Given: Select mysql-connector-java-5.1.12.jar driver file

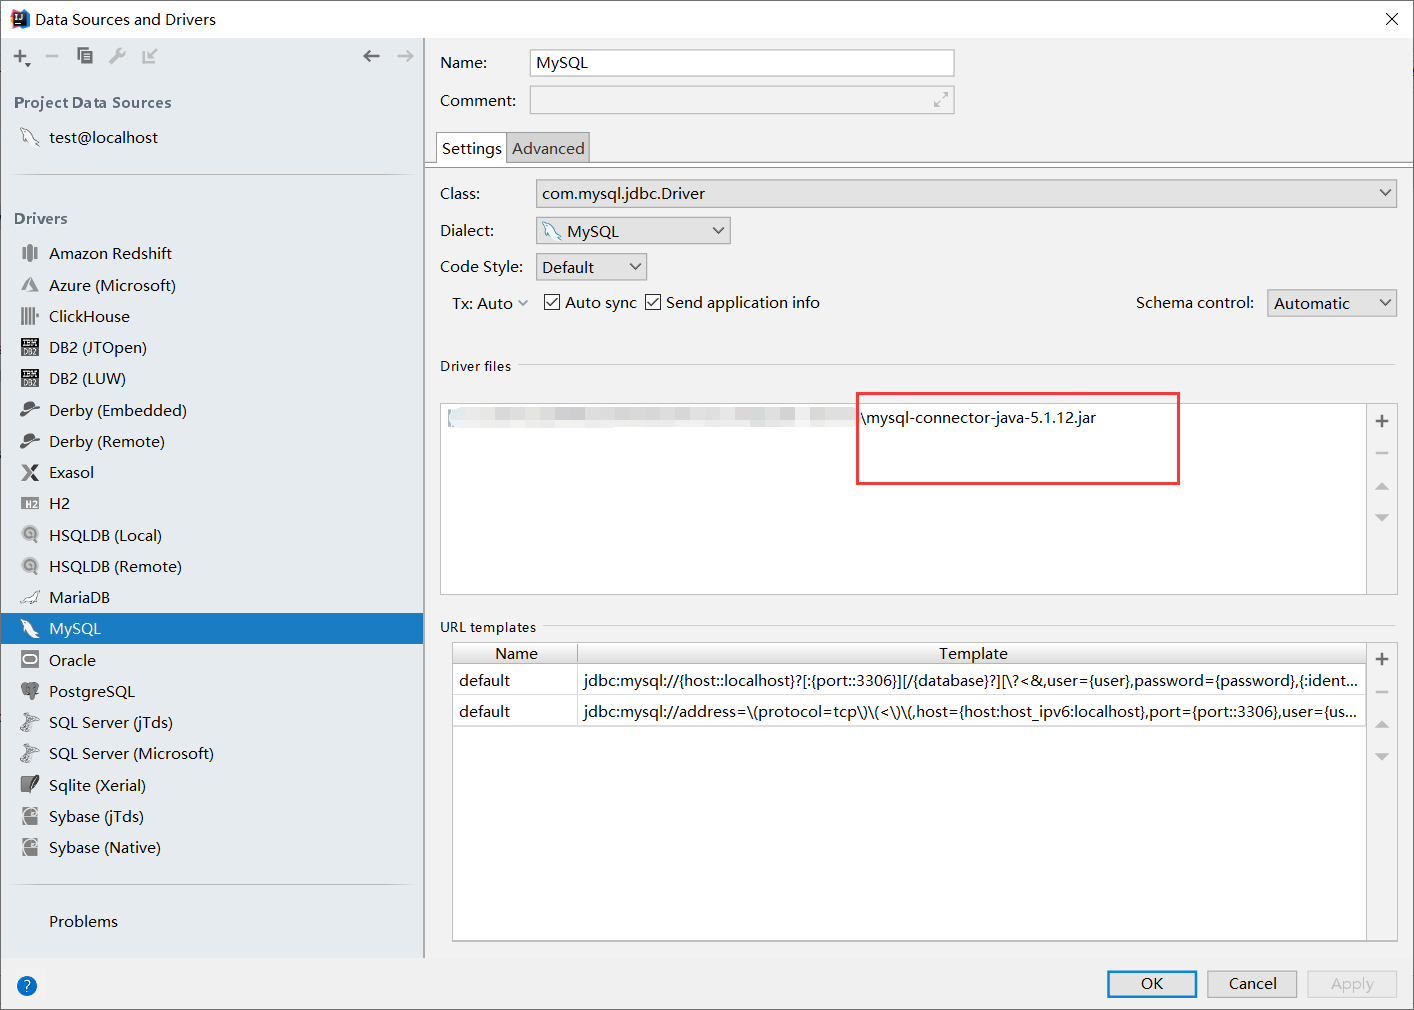Looking at the screenshot, I should click(x=904, y=418).
